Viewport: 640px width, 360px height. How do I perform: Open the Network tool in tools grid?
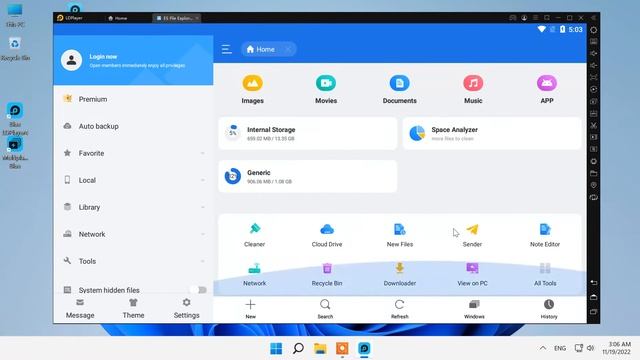pos(254,274)
